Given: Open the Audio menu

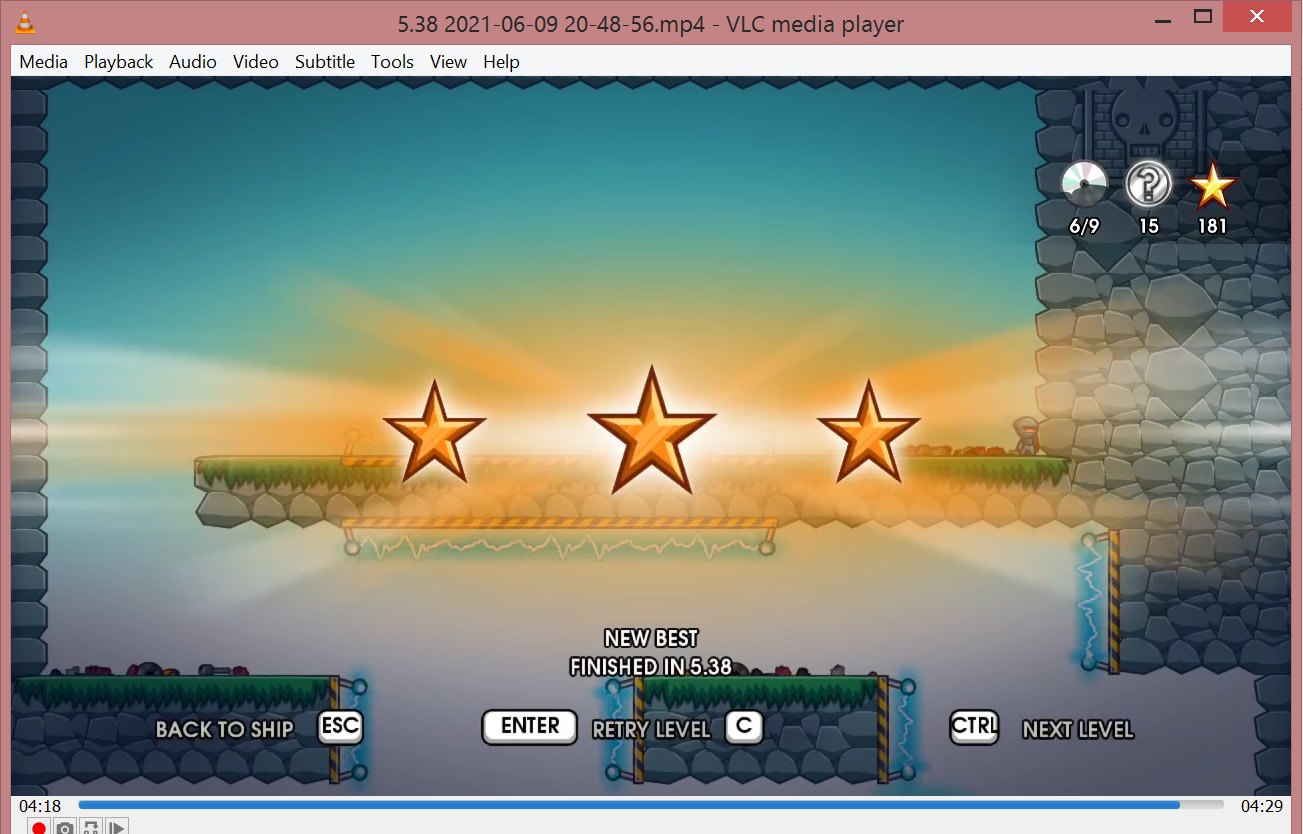Looking at the screenshot, I should click(193, 62).
